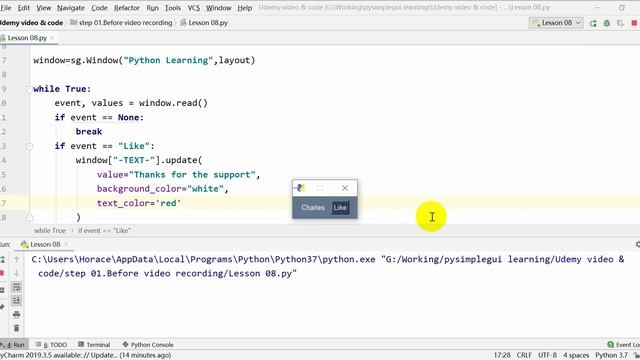Open the View menu
Viewport: 640px width, 360px height.
point(43,8)
